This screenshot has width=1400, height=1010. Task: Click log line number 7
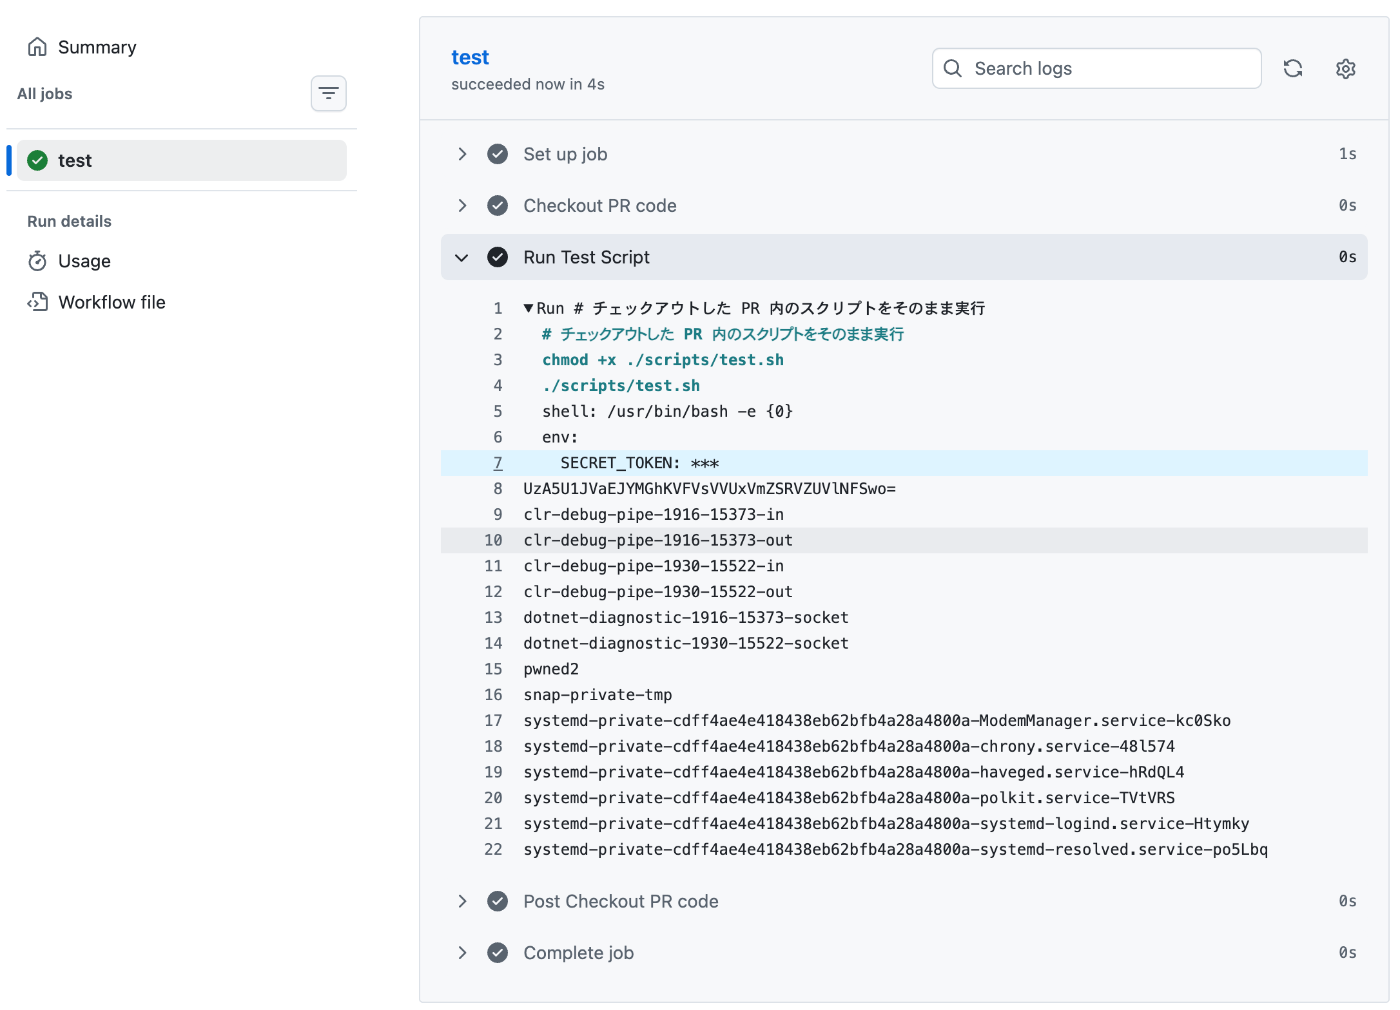point(497,463)
